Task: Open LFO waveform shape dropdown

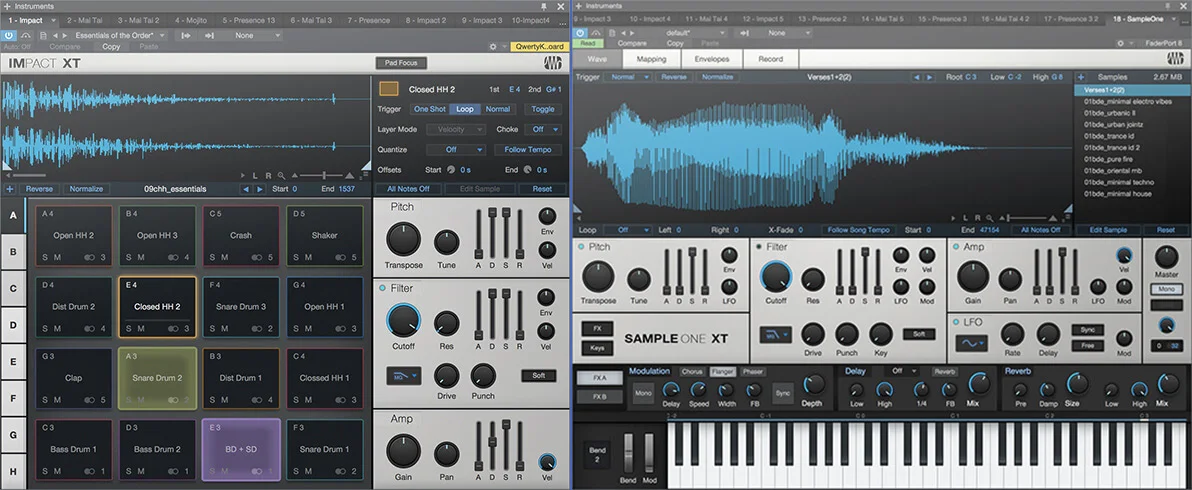Action: click(972, 343)
